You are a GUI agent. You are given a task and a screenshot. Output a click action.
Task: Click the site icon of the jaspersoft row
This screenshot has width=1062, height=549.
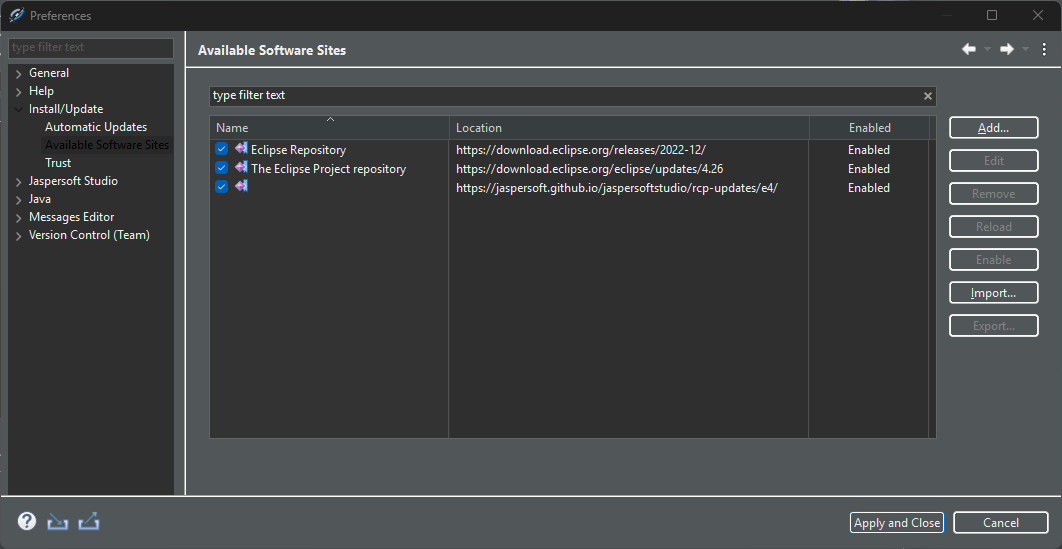point(241,186)
